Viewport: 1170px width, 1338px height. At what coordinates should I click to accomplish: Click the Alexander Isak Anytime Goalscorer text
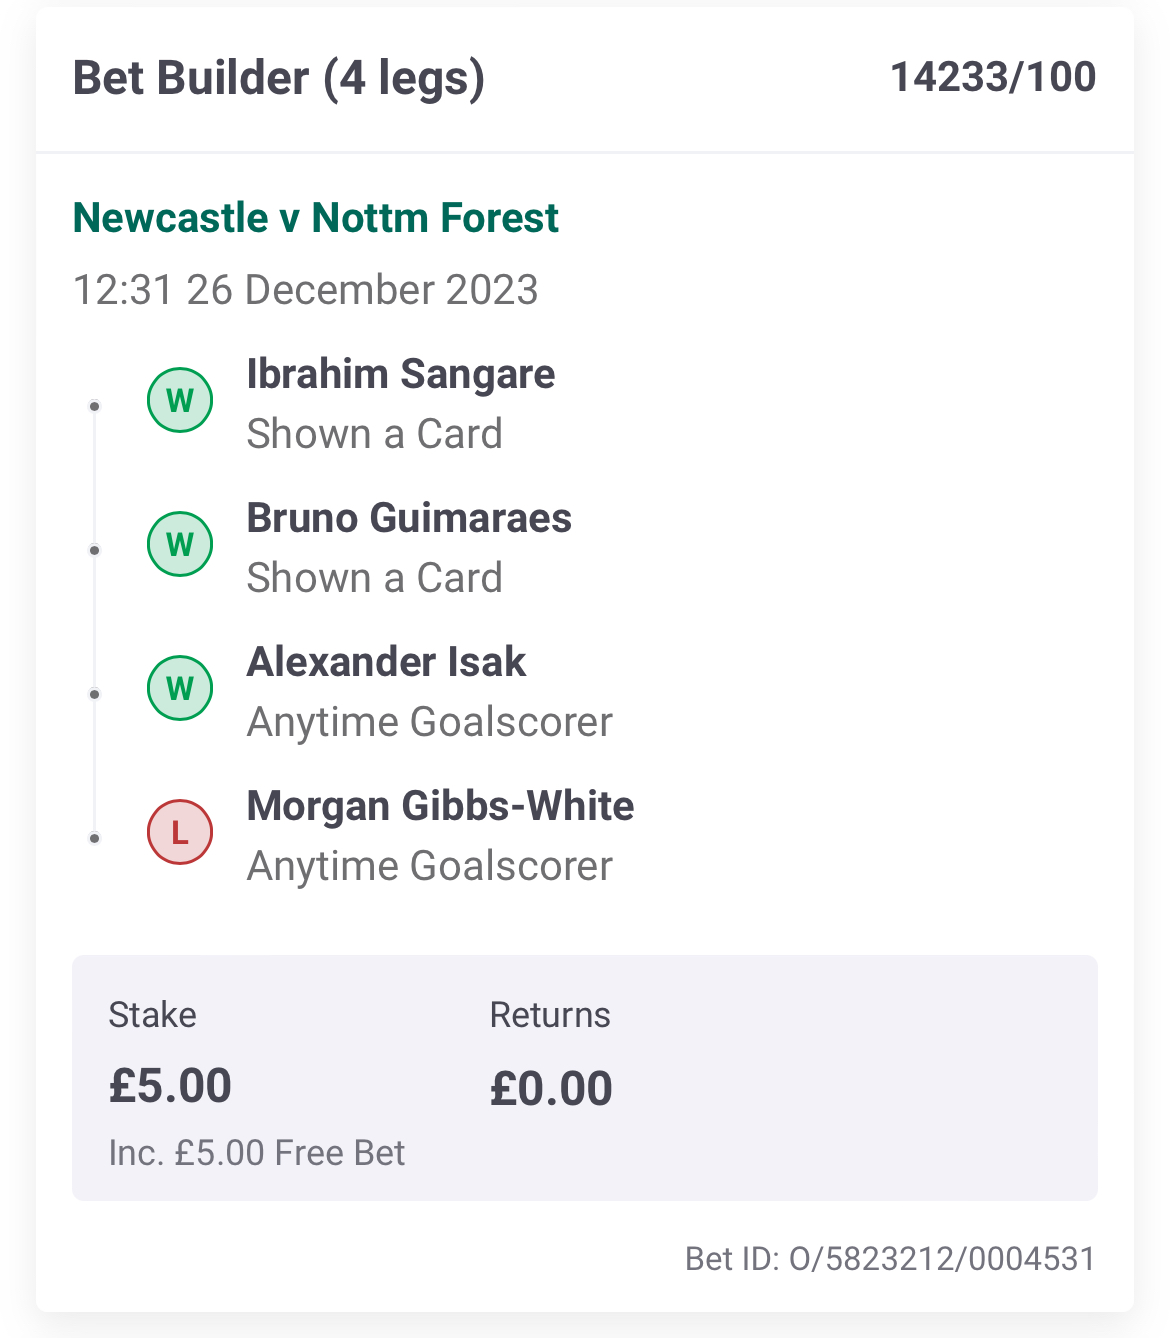[x=430, y=722]
